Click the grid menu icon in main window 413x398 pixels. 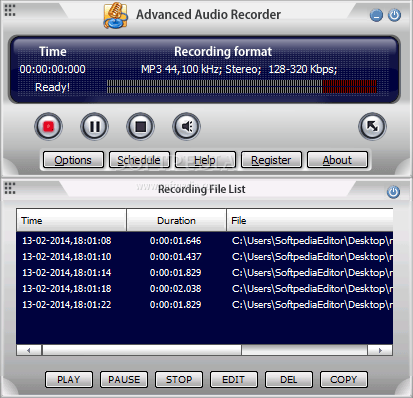click(x=10, y=10)
